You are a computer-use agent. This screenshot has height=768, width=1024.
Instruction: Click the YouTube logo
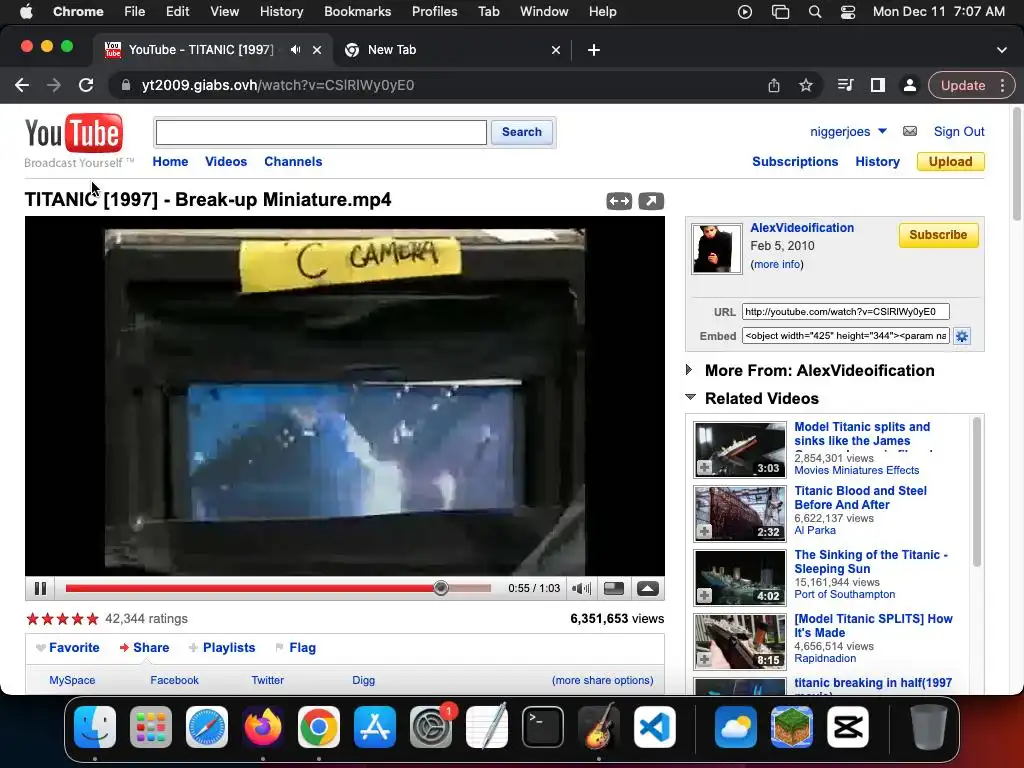74,133
